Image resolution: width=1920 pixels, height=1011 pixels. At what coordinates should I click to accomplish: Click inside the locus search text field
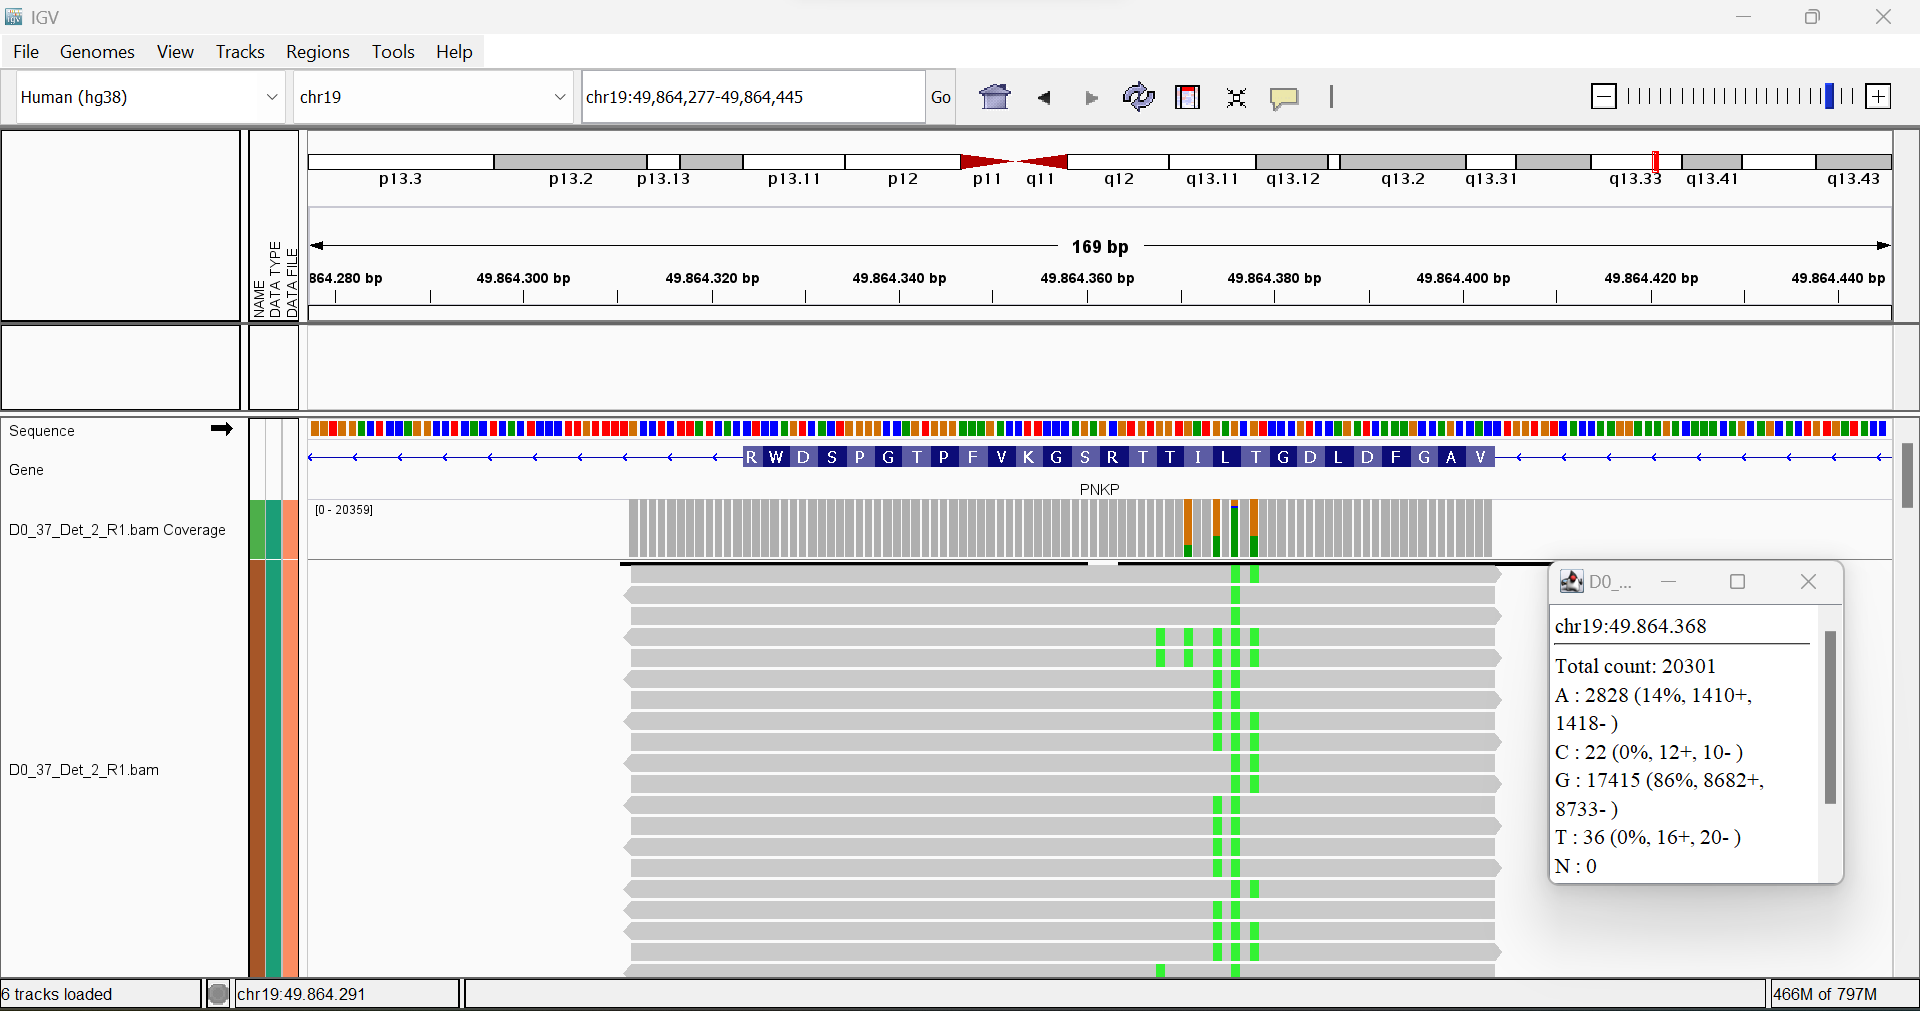tap(752, 96)
